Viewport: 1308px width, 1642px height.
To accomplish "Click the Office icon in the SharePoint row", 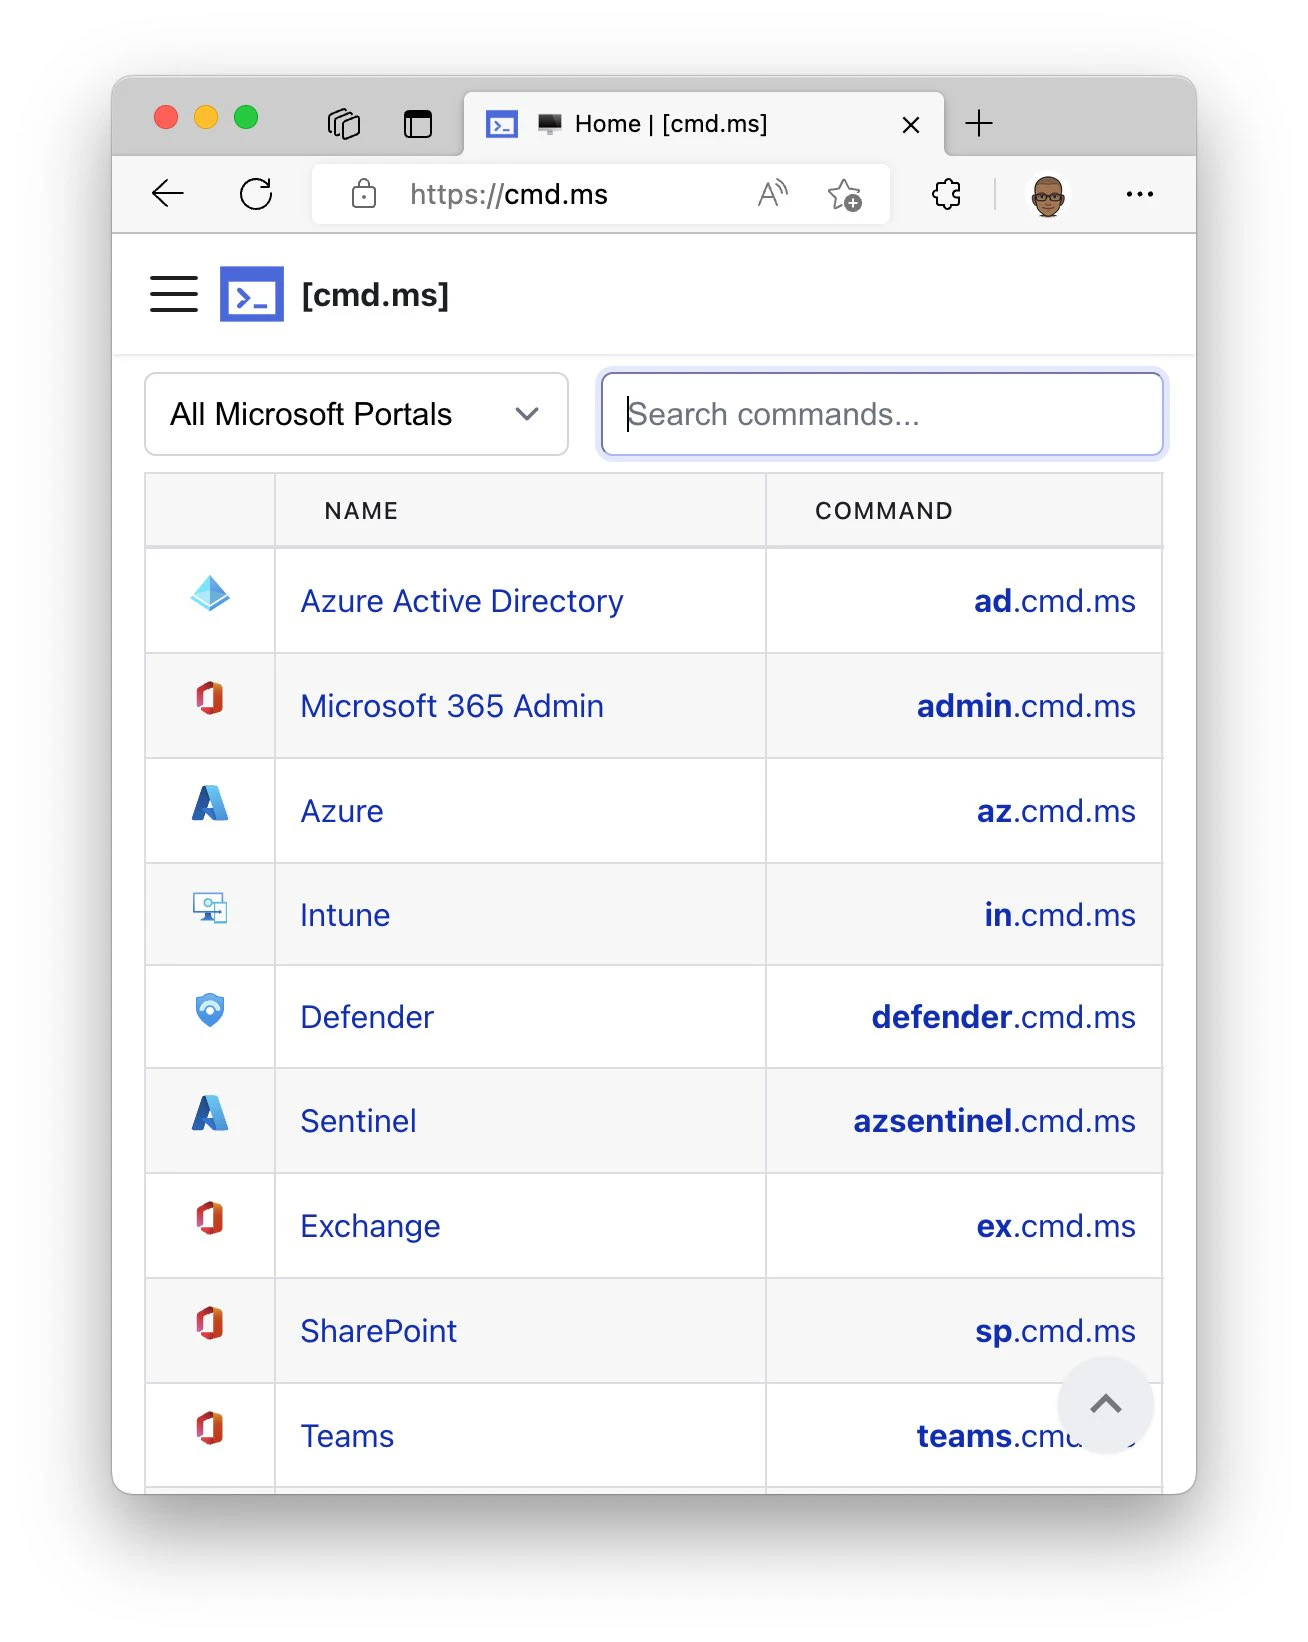I will (x=210, y=1322).
